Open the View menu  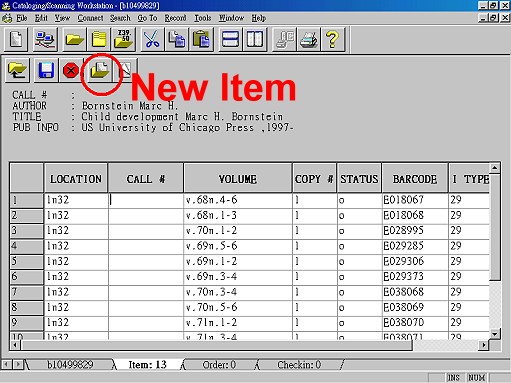62,18
